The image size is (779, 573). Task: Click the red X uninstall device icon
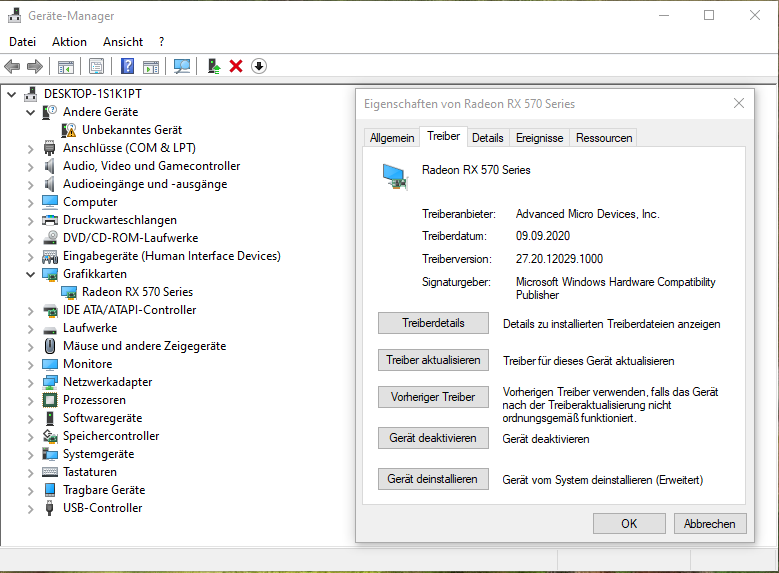(236, 66)
